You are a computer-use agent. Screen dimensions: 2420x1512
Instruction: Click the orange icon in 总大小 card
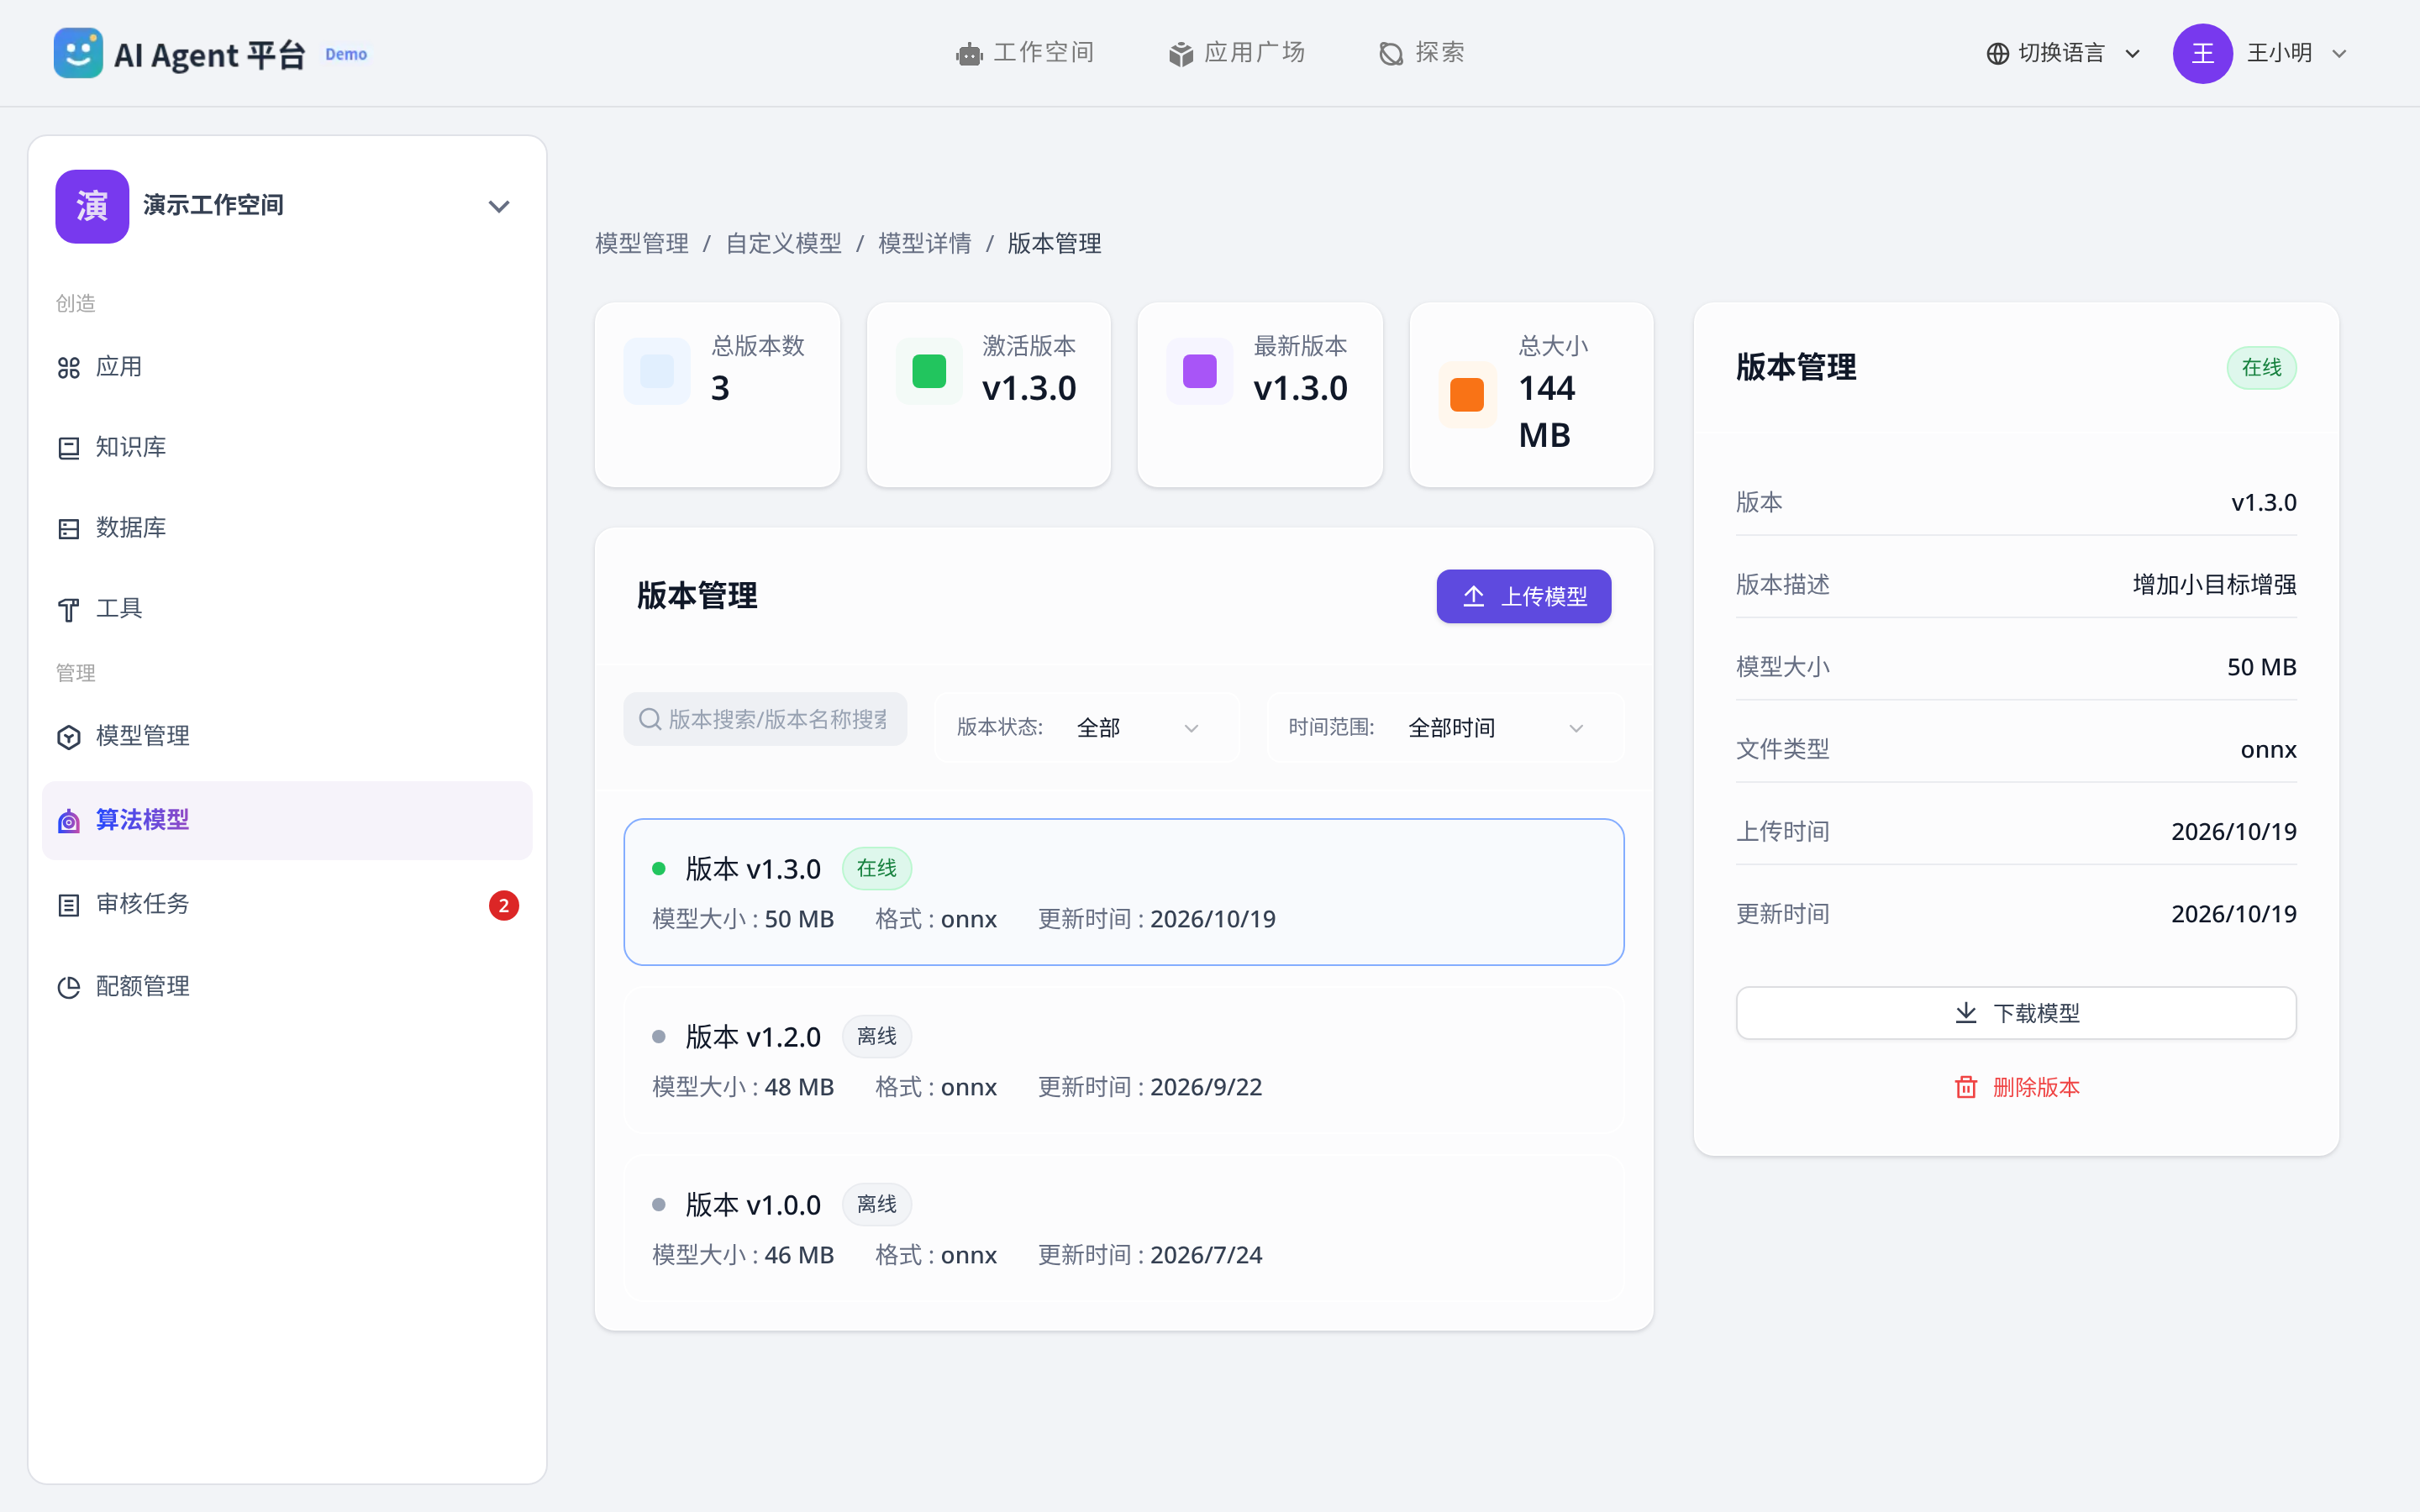pyautogui.click(x=1467, y=394)
